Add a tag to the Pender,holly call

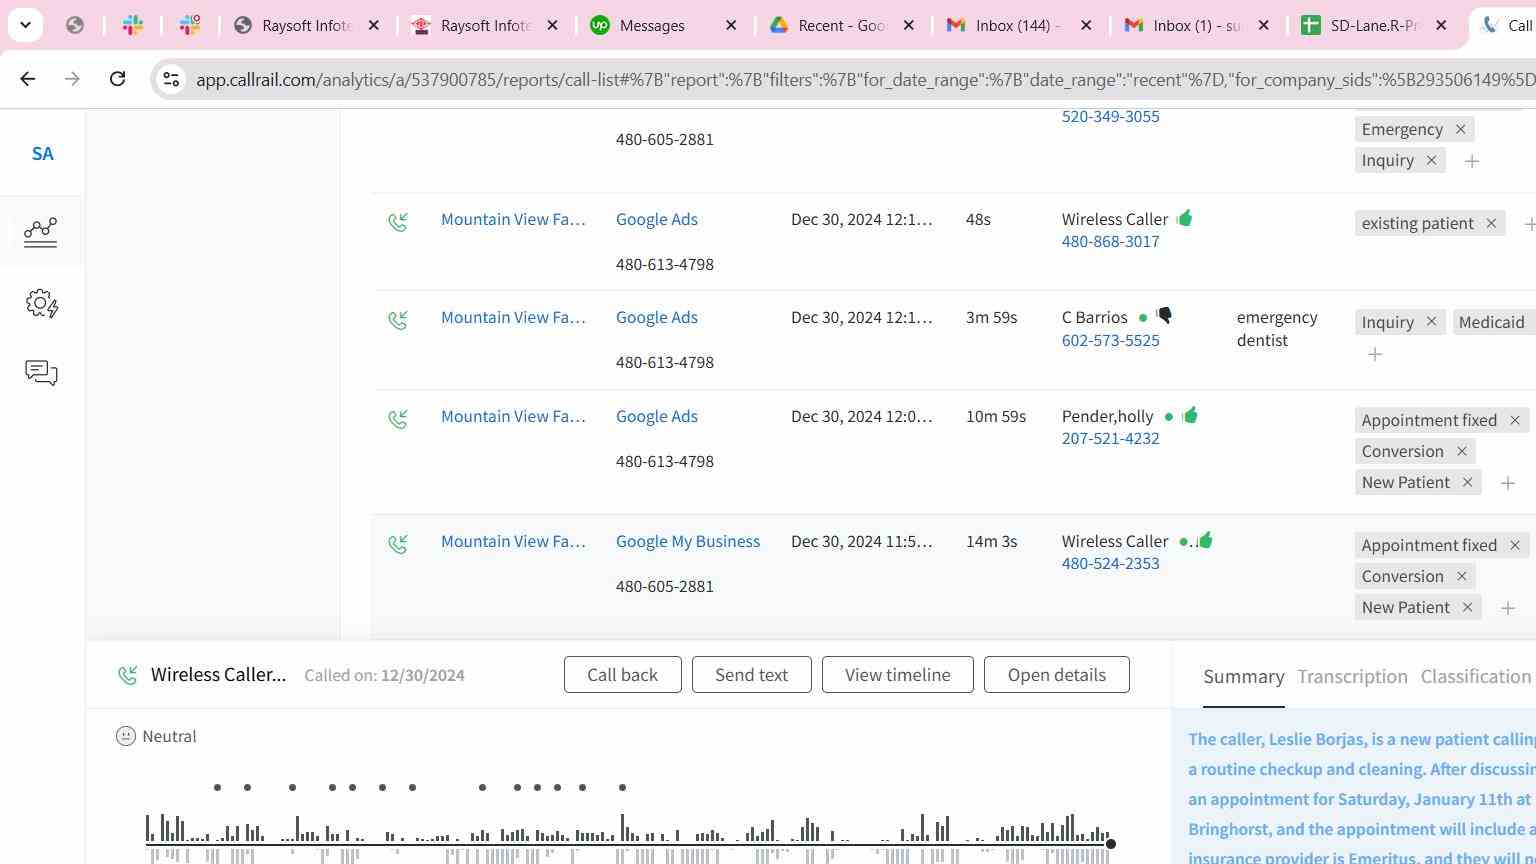pos(1508,483)
